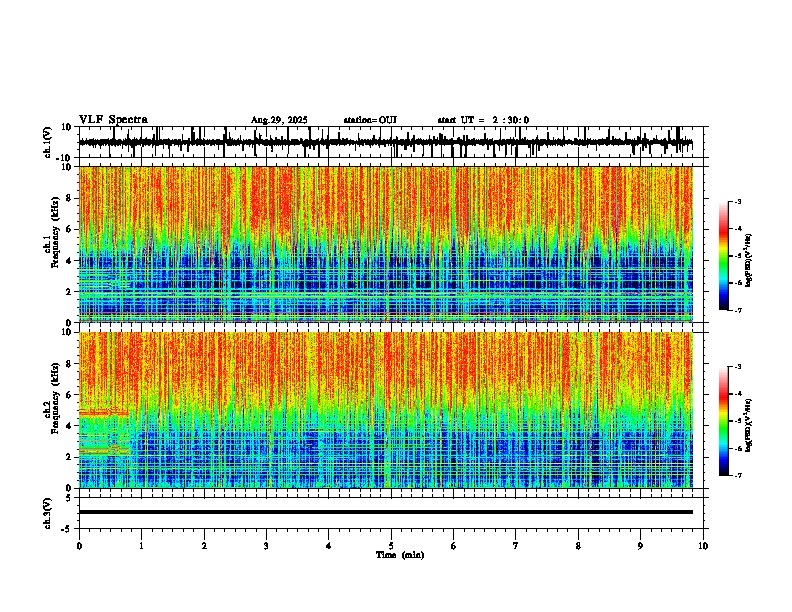792x612 pixels.
Task: Click the "VLF Spectra" title text
Action: click(113, 120)
